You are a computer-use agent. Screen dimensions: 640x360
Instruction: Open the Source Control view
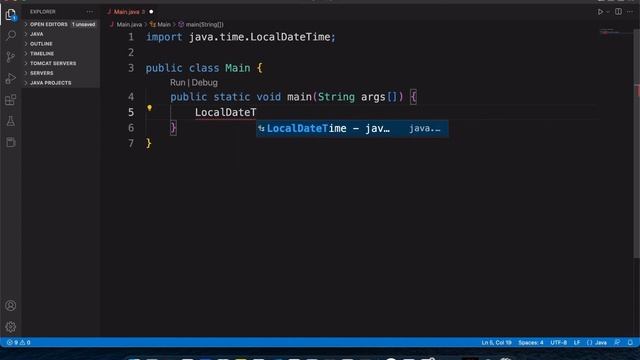click(11, 57)
